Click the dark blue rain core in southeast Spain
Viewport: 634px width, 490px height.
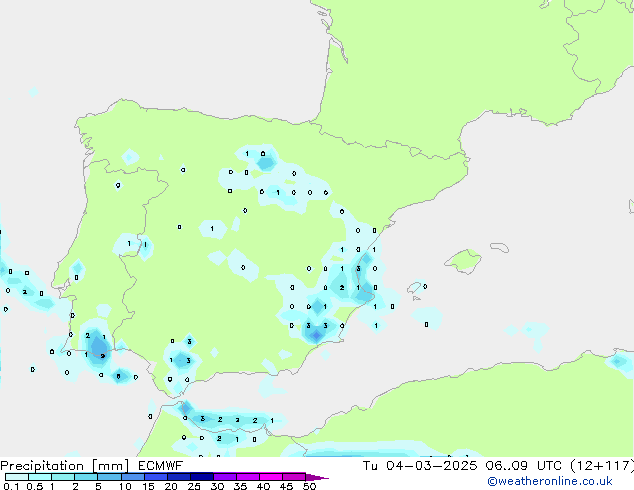pyautogui.click(x=314, y=336)
